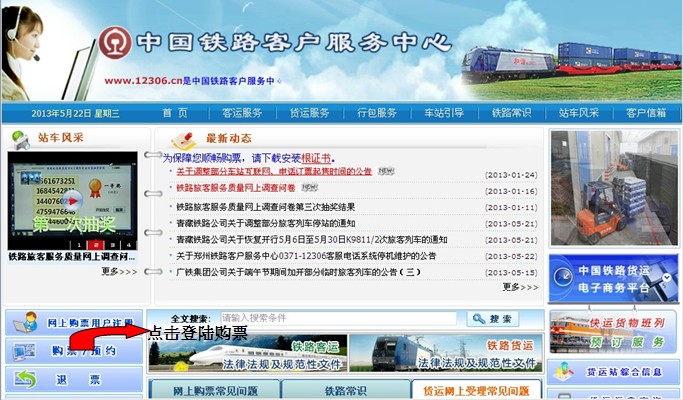
Task: Open 青藏铁路公司关于调整部分旅客列车停站 notice
Action: point(265,223)
